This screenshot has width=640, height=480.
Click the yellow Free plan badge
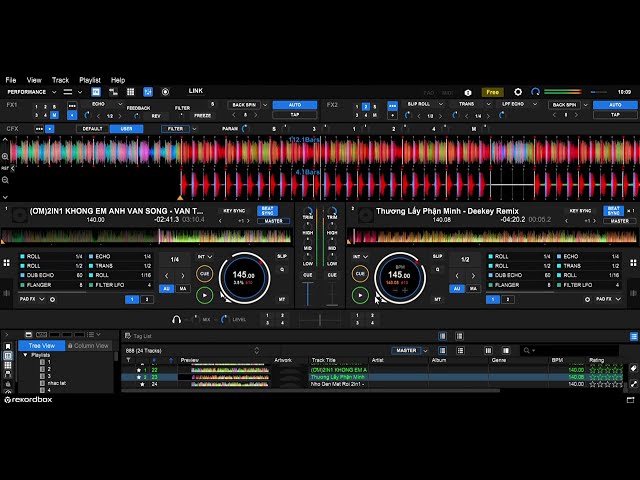[492, 92]
